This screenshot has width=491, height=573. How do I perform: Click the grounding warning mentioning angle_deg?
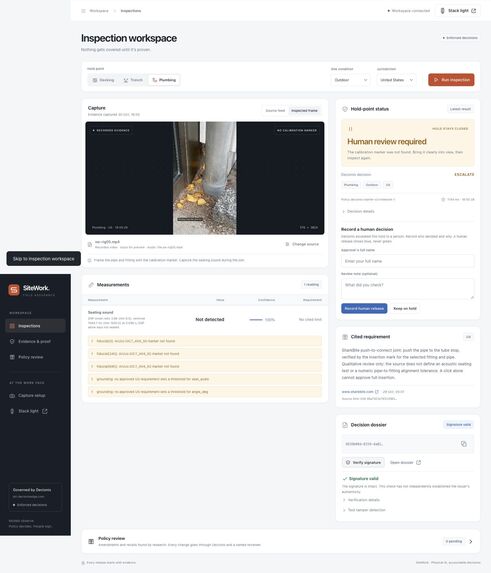205,392
